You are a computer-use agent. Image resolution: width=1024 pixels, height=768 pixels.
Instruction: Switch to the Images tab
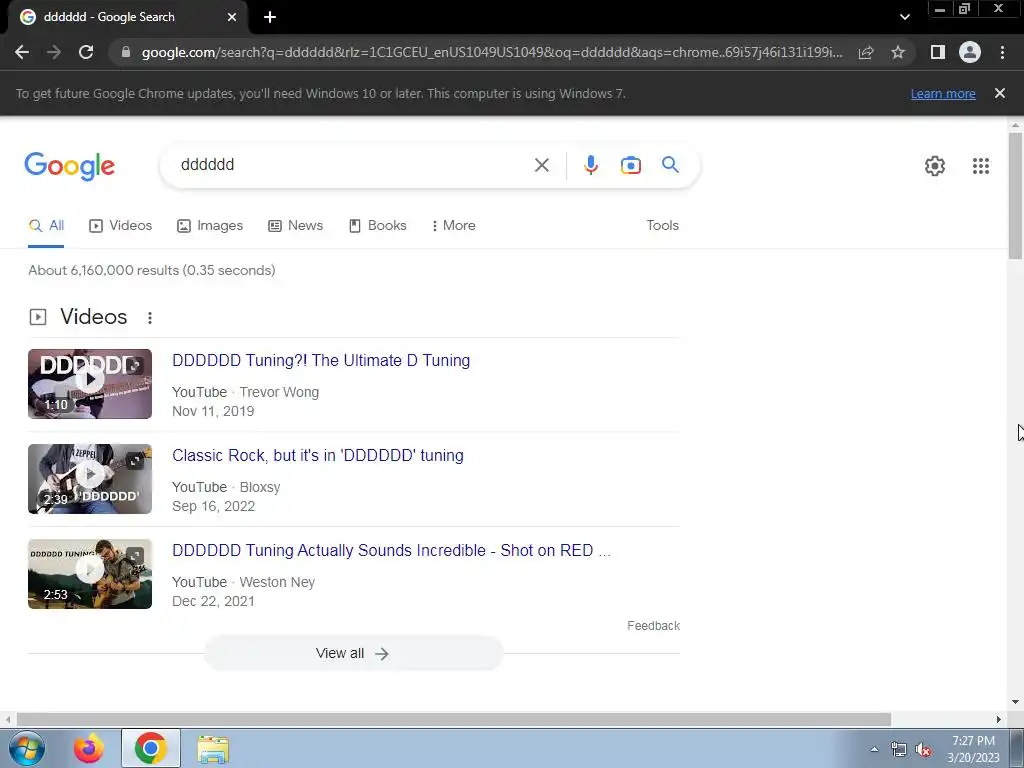tap(210, 225)
